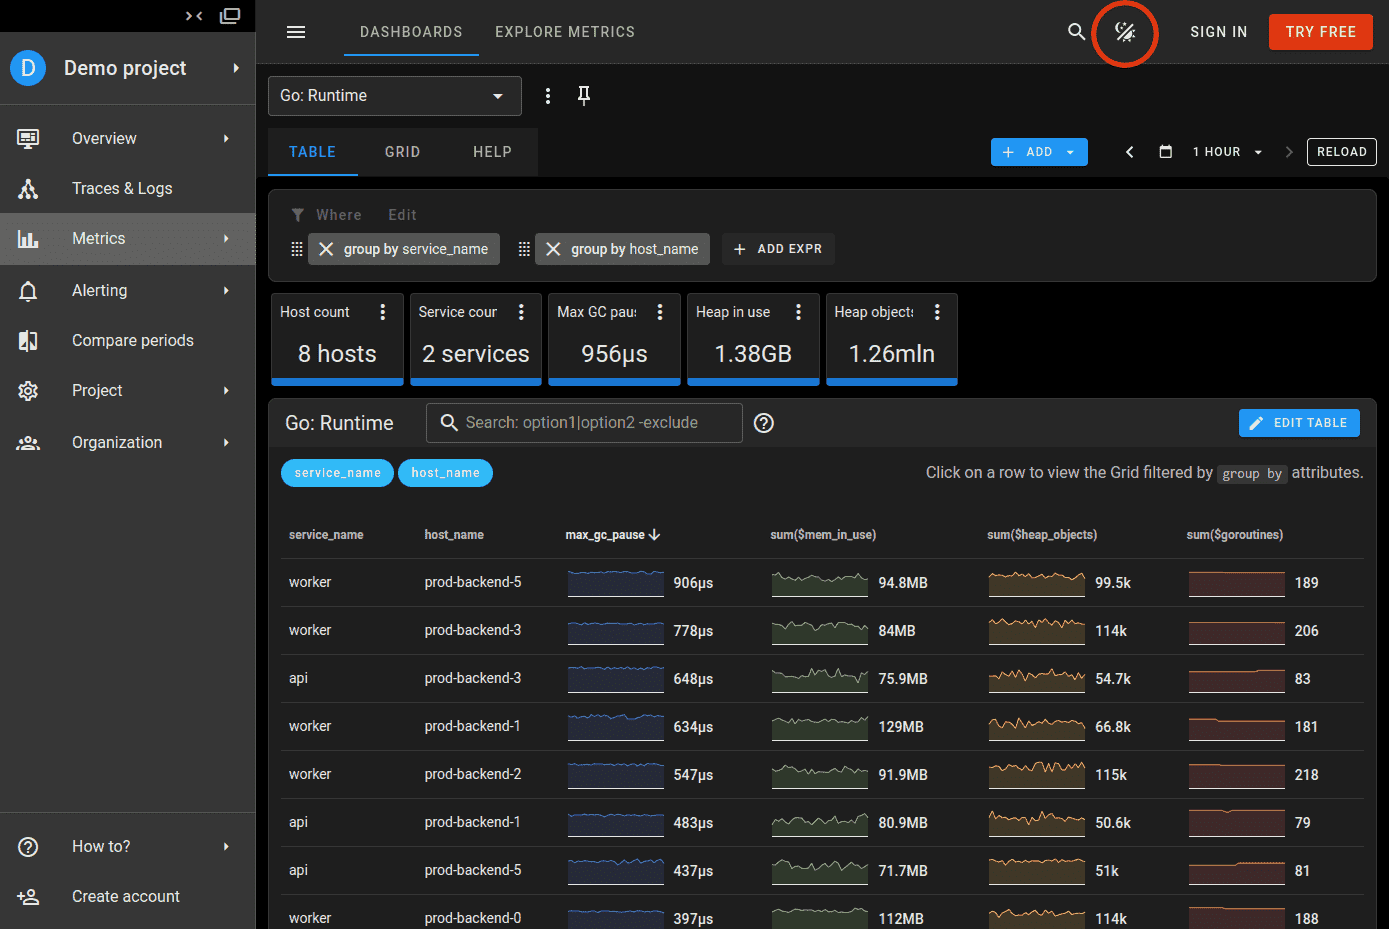This screenshot has width=1389, height=929.
Task: Click the TRY FREE button
Action: point(1321,32)
